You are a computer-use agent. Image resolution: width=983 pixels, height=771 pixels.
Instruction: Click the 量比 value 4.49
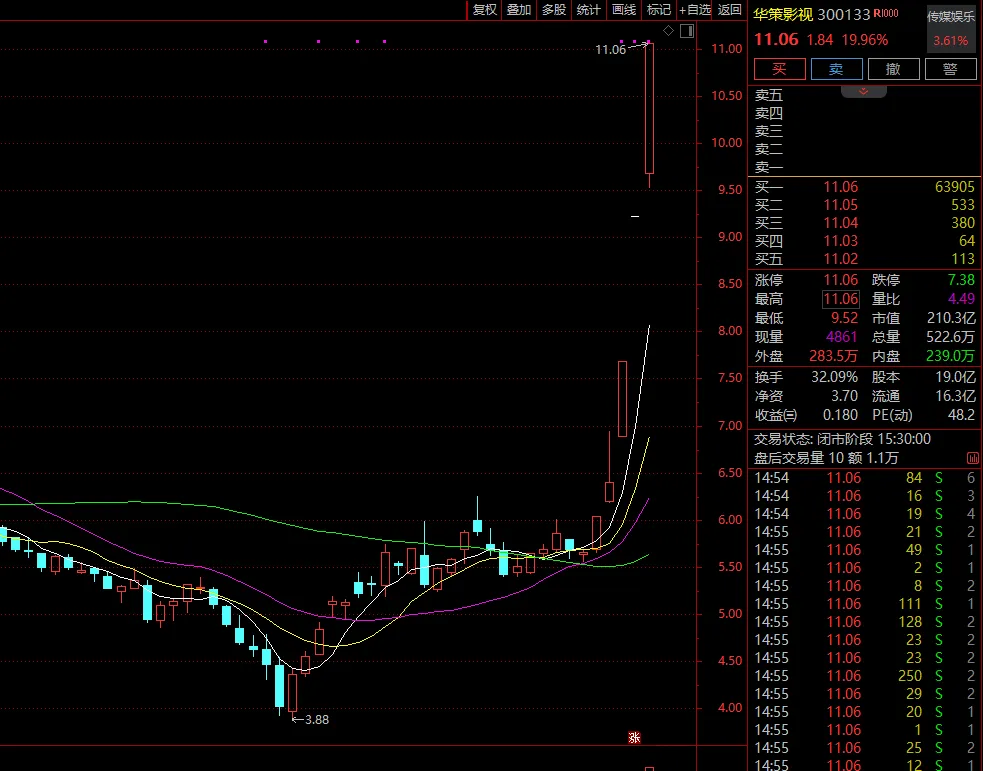click(961, 299)
